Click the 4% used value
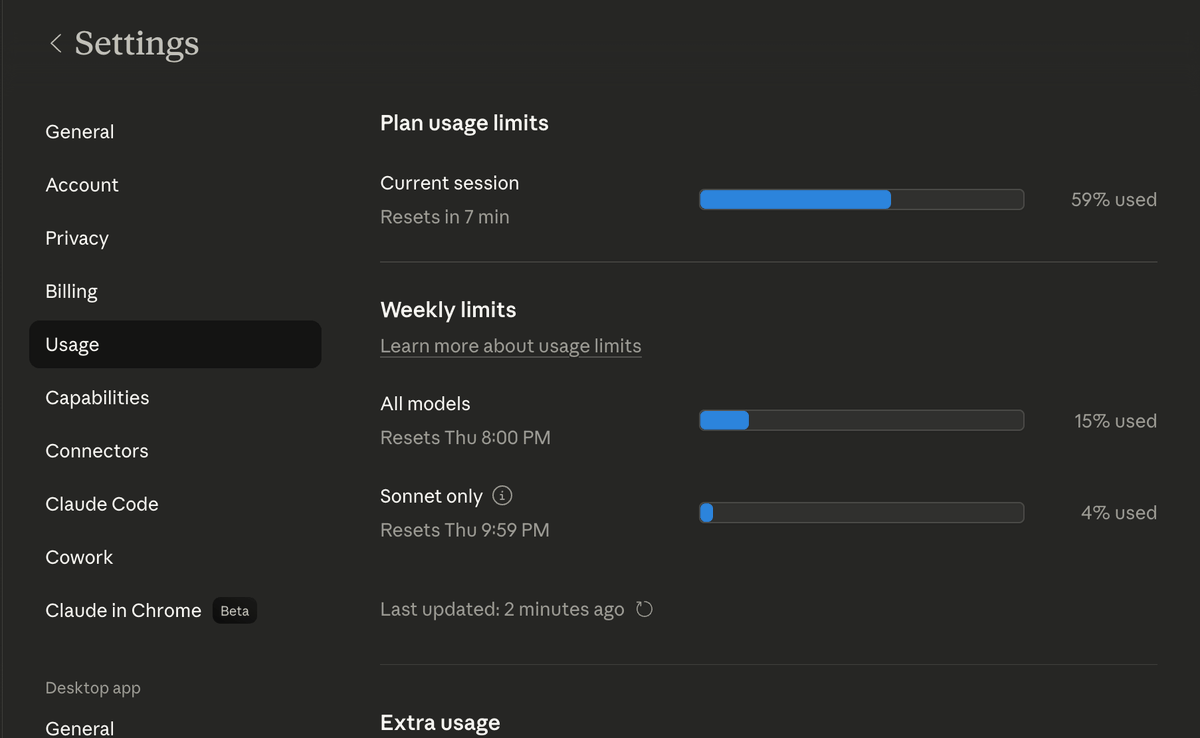 point(1119,513)
